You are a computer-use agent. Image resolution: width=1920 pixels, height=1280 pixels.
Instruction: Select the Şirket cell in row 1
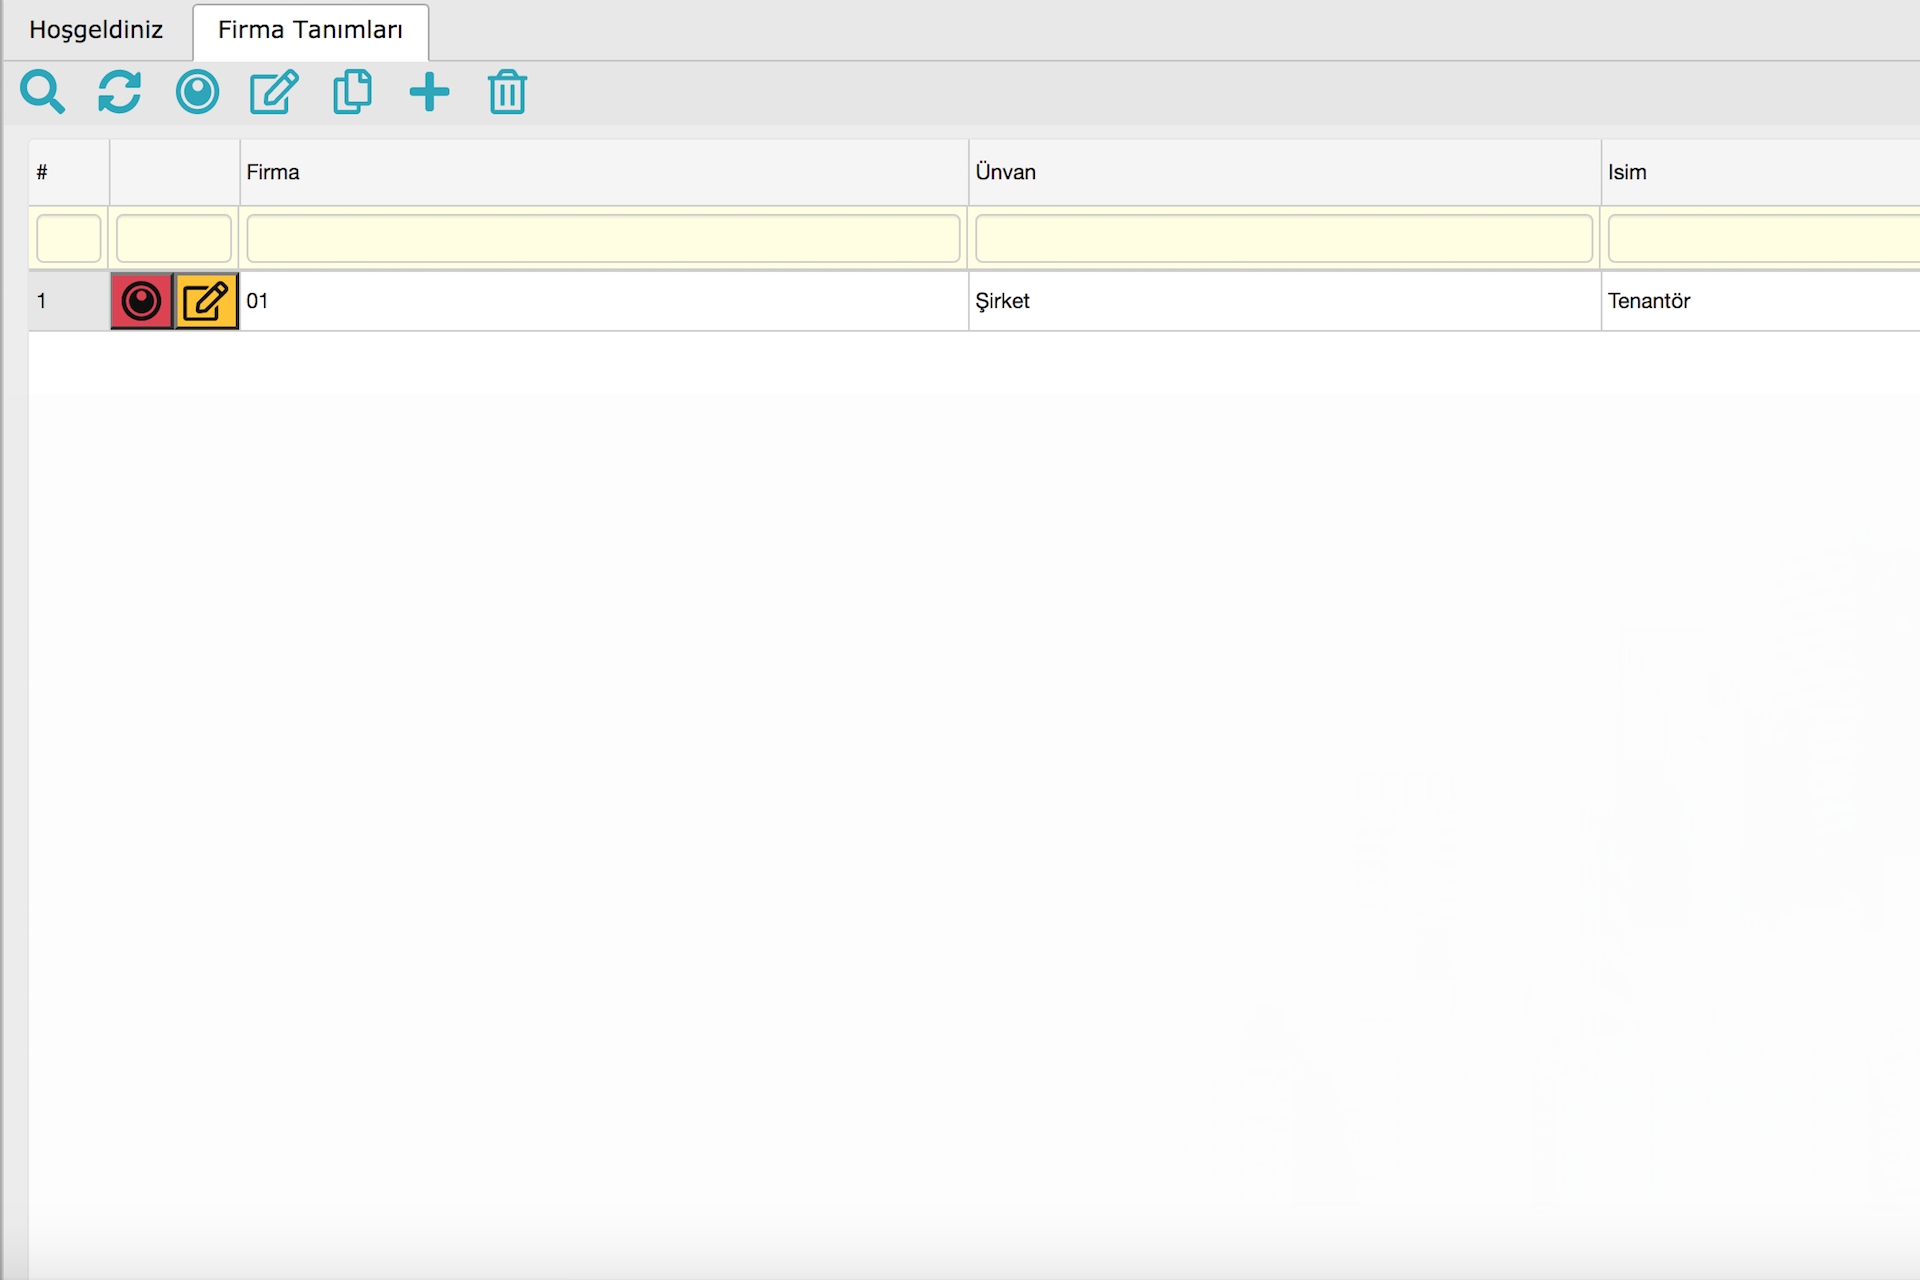point(1003,301)
